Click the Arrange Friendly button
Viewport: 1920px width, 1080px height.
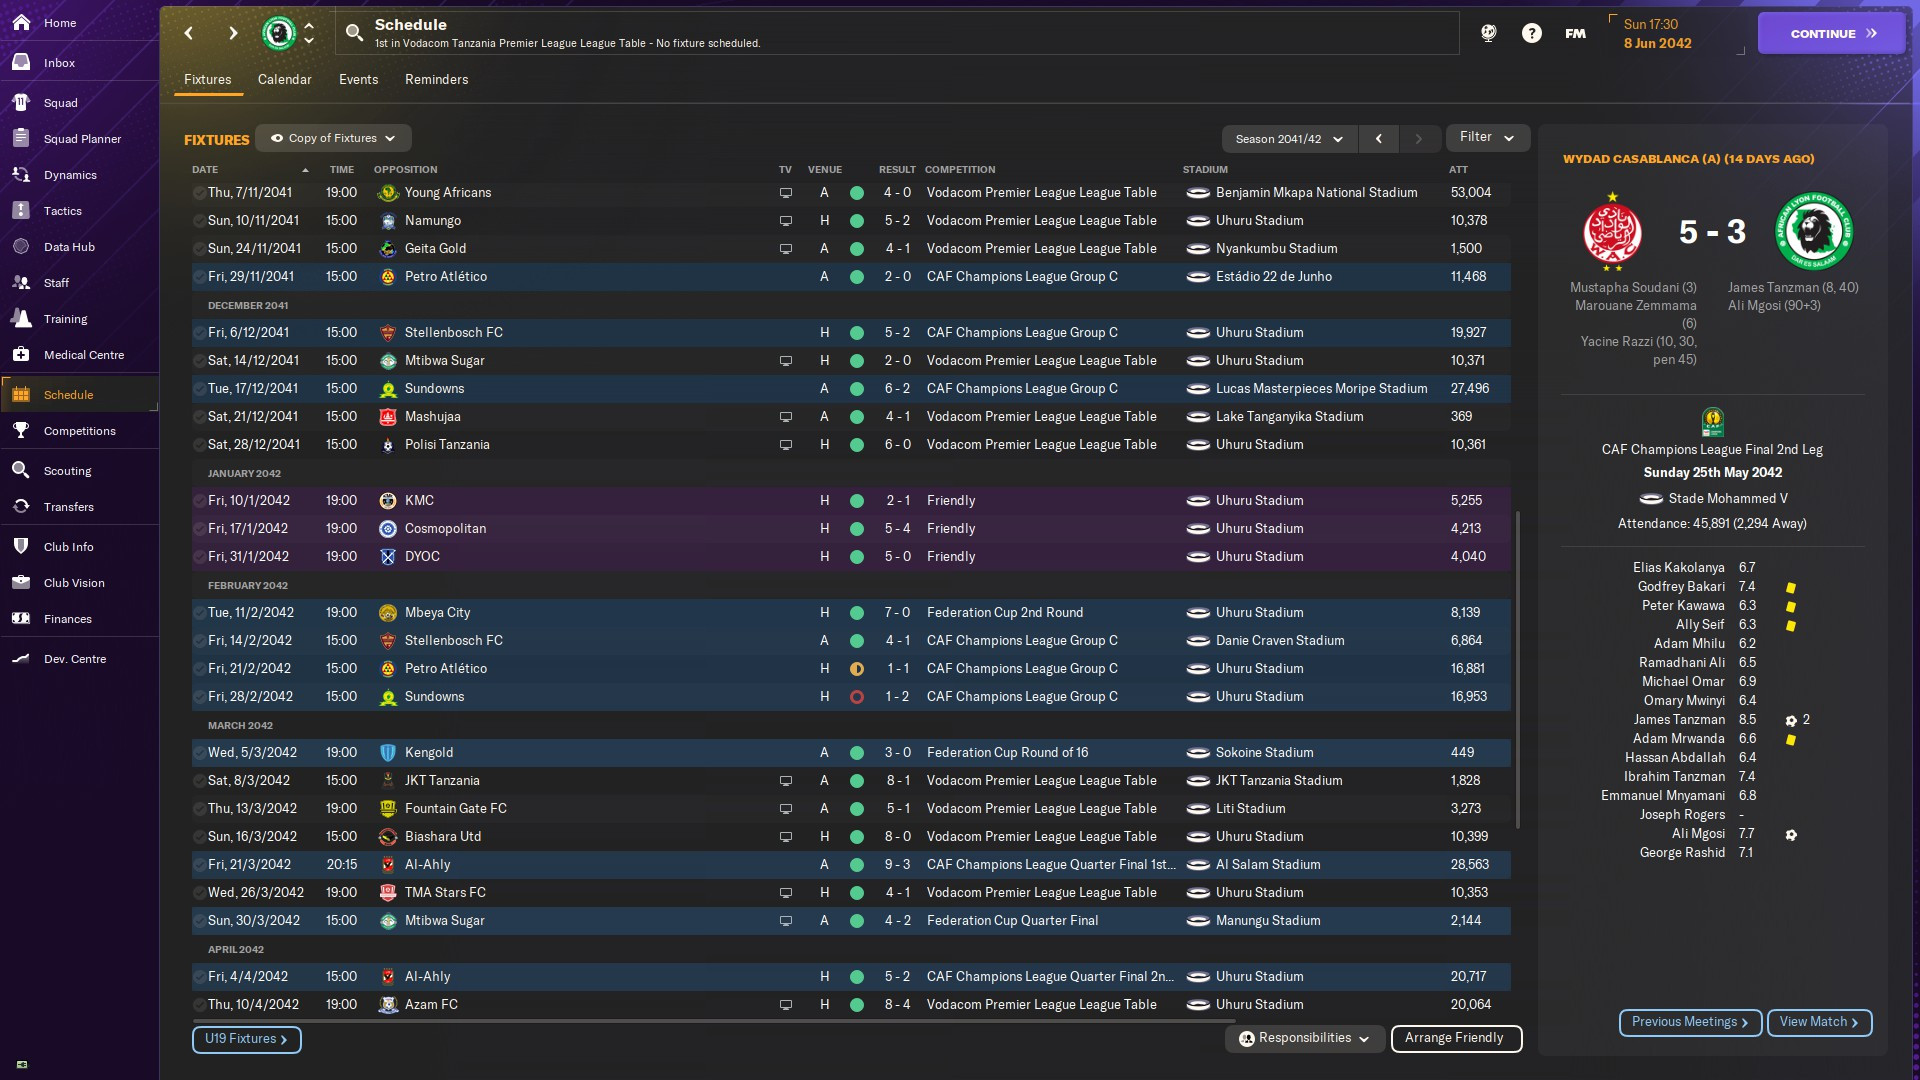1455,1038
